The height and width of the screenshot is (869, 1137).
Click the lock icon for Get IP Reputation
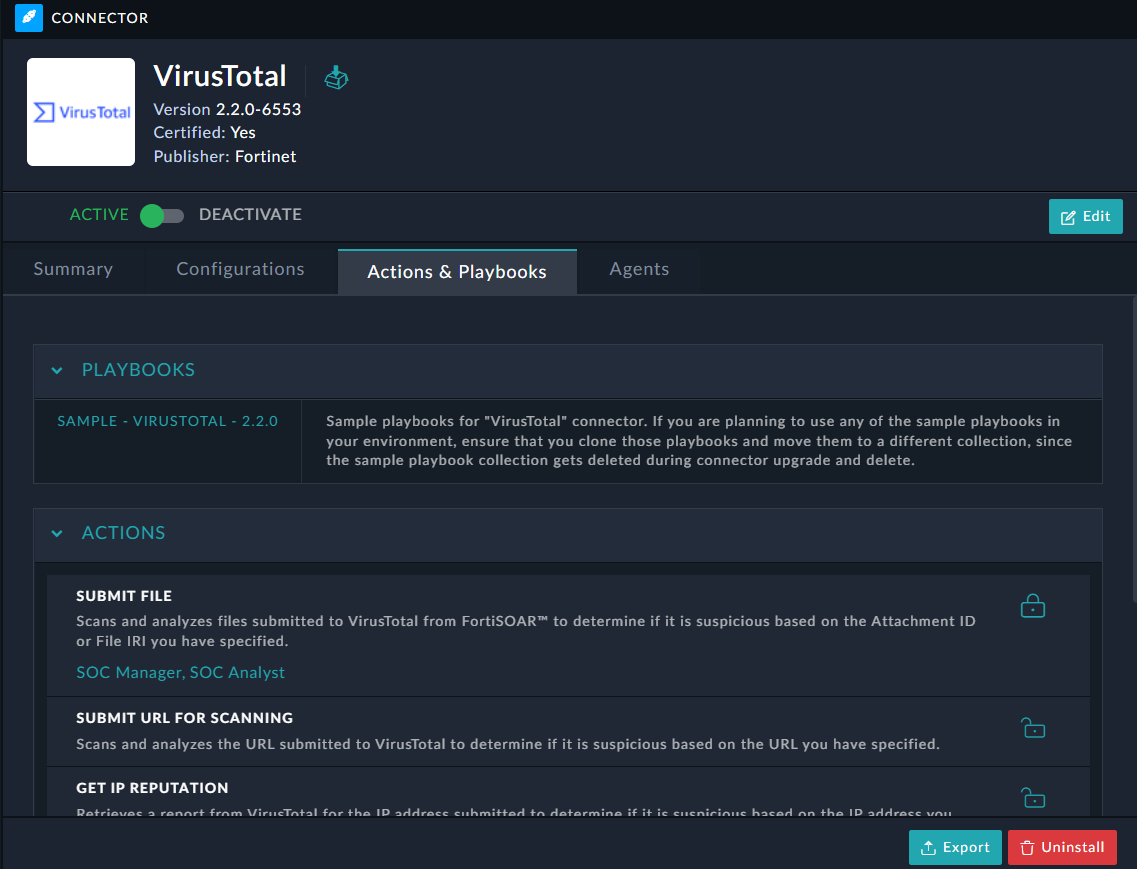[x=1032, y=797]
